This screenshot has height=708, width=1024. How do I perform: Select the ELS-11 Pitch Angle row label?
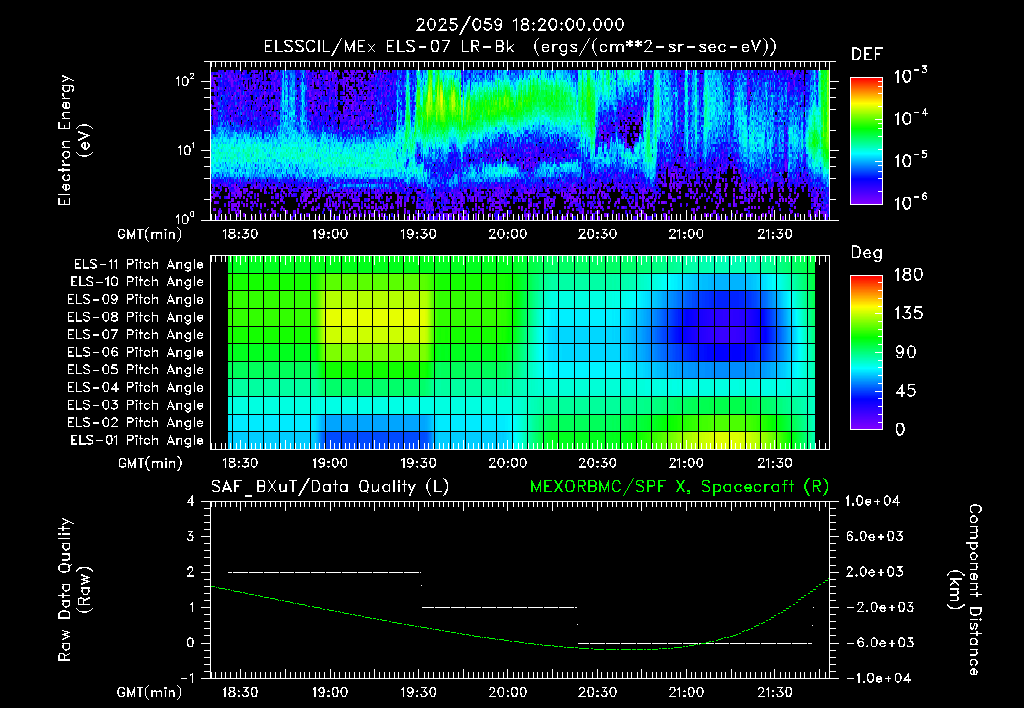[x=138, y=265]
